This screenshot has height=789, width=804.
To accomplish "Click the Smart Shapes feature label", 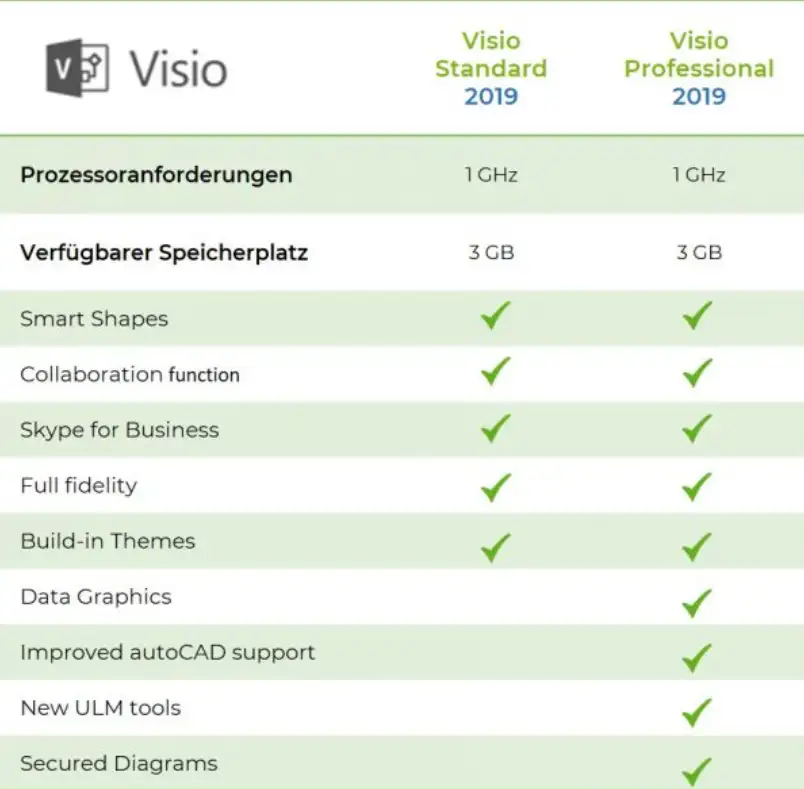I will tap(94, 319).
